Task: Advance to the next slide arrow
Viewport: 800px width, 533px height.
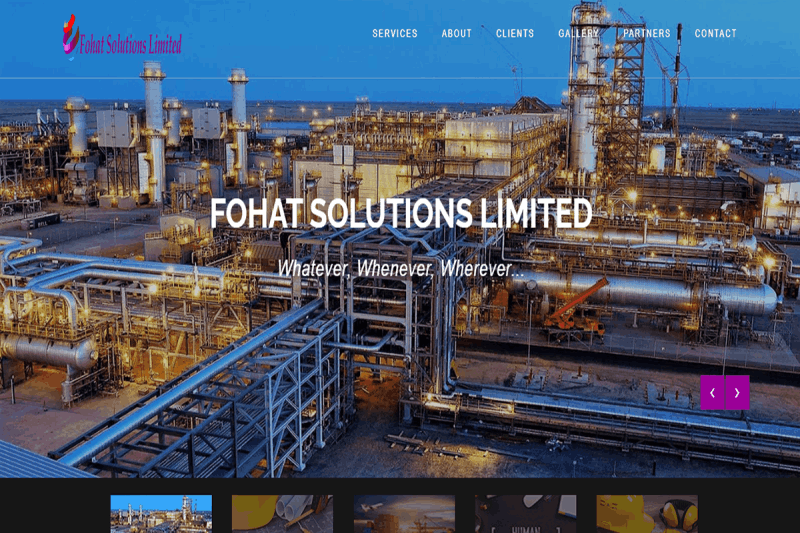Action: [737, 393]
